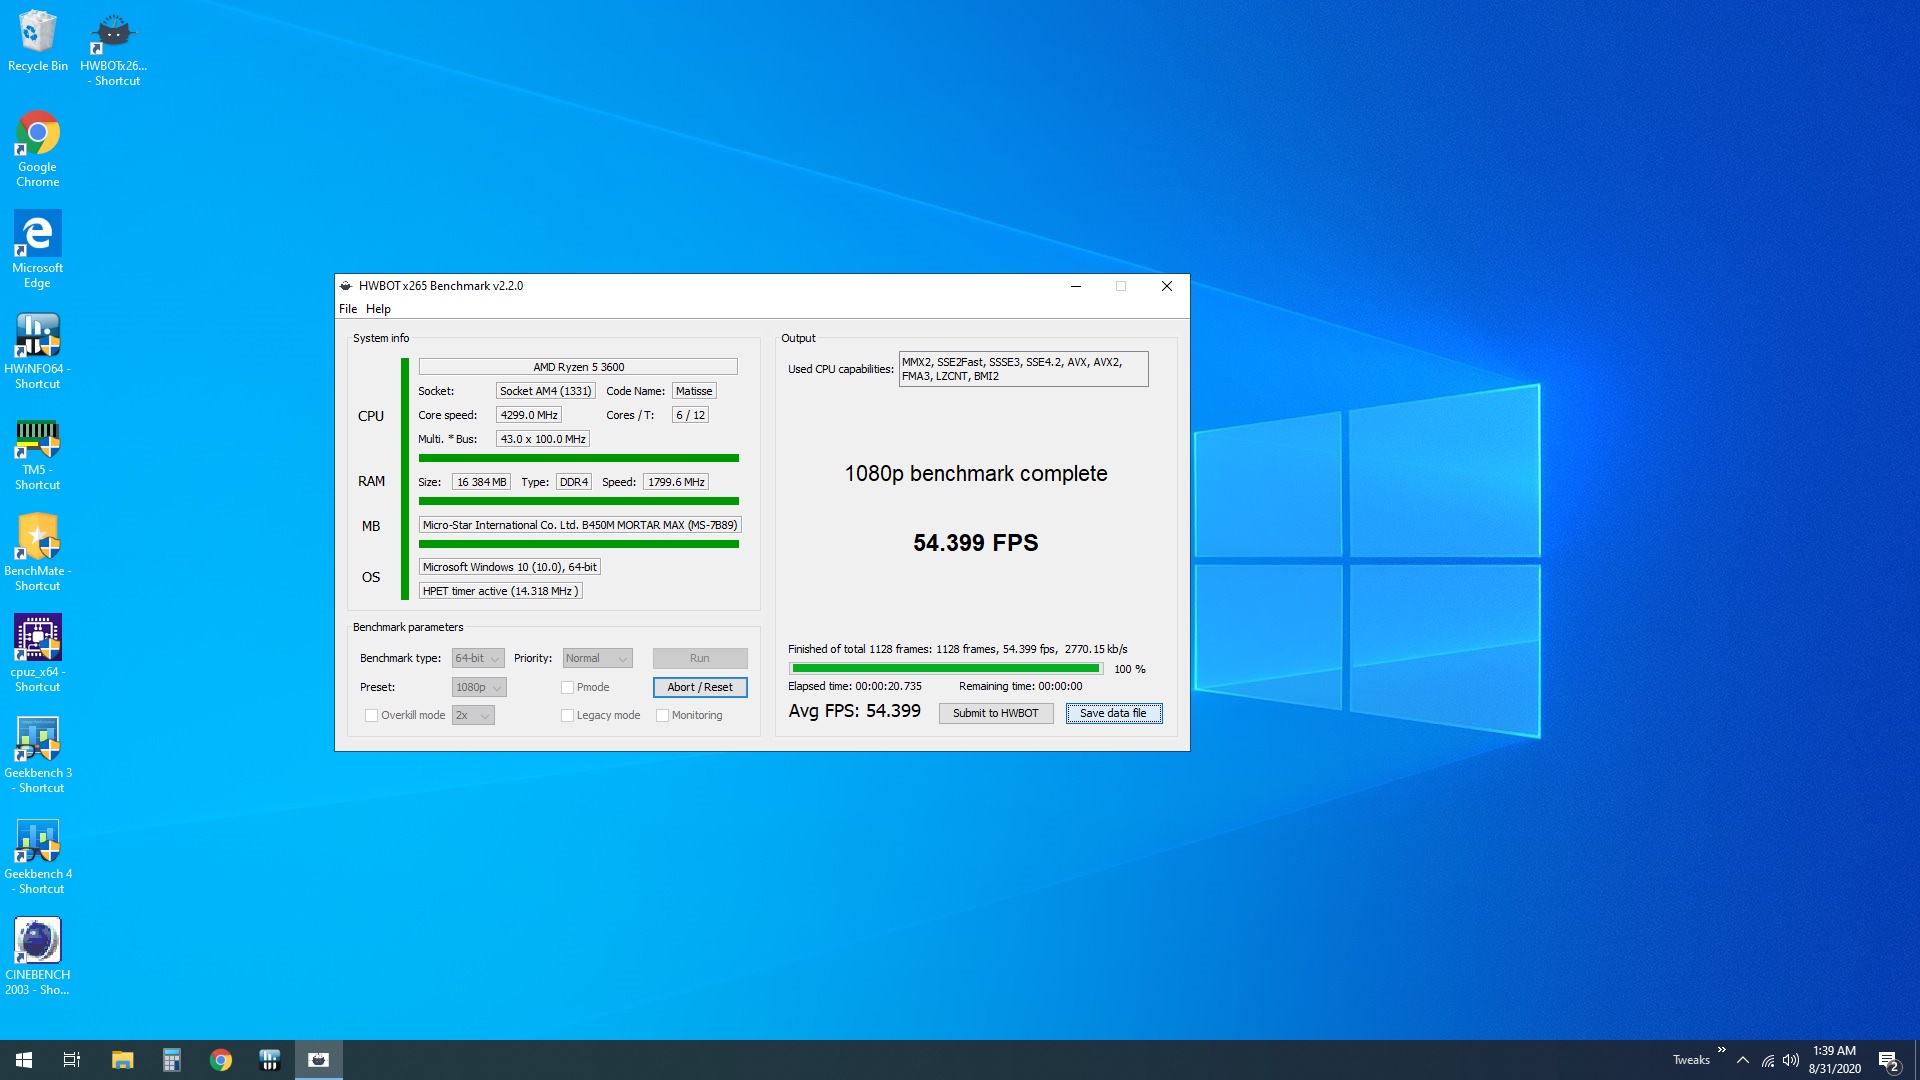Open the Priority Normal dropdown
1920x1080 pixels.
pos(597,658)
